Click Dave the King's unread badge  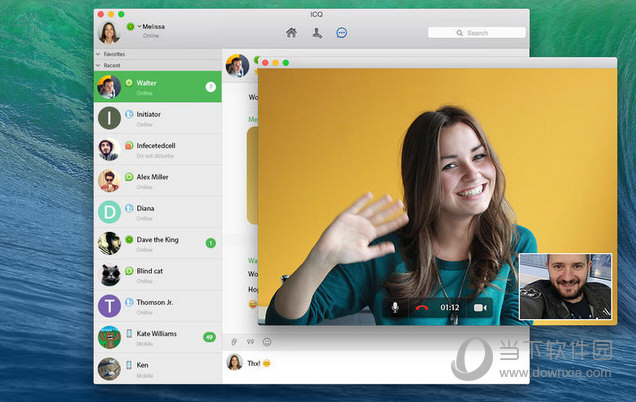[x=211, y=243]
